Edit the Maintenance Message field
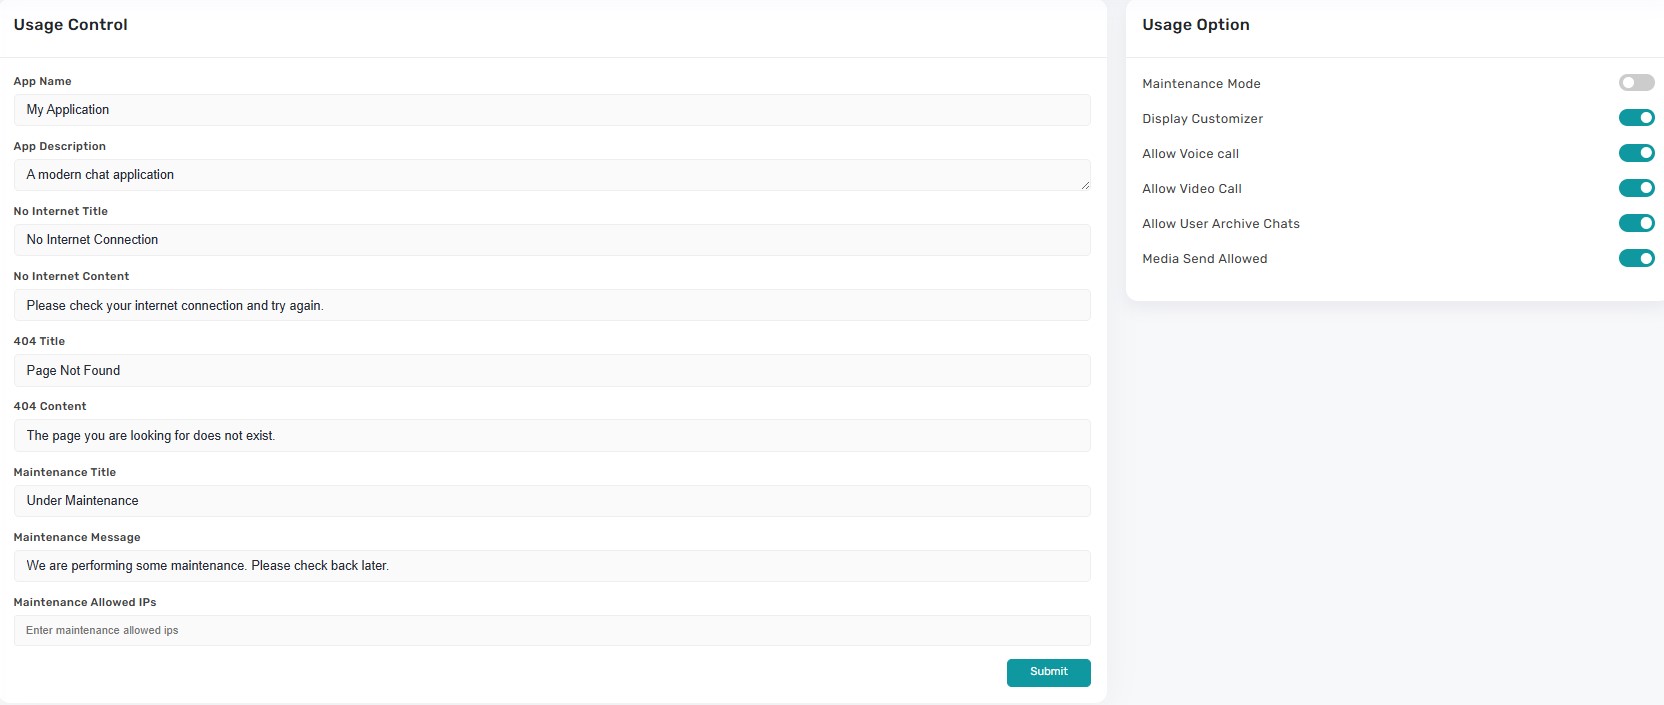Image resolution: width=1664 pixels, height=705 pixels. click(551, 566)
